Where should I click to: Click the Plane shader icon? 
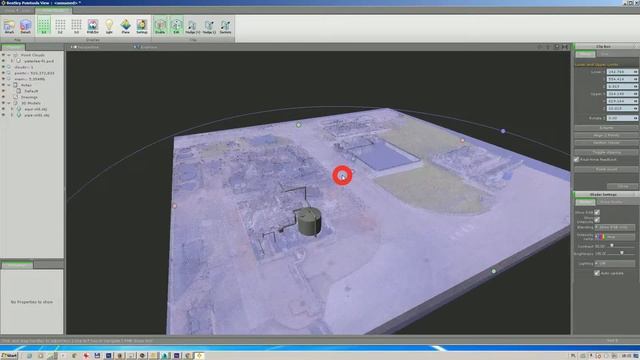pos(125,25)
